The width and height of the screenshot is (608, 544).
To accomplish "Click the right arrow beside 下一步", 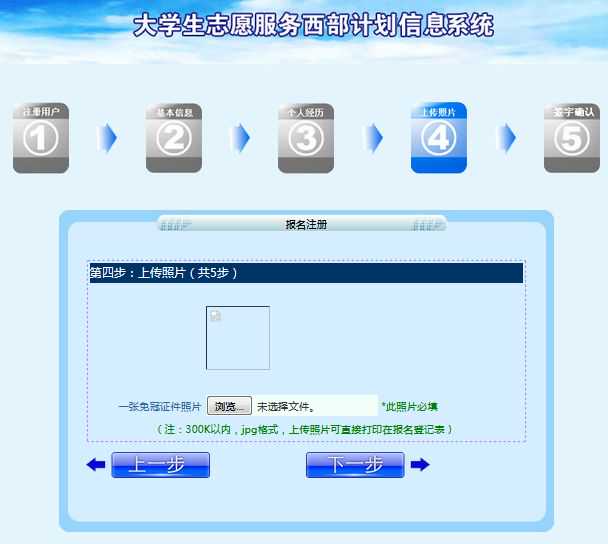I will click(x=420, y=465).
